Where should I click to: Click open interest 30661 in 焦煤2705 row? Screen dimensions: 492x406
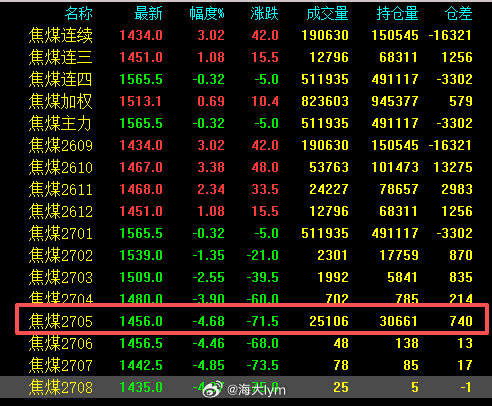(399, 321)
